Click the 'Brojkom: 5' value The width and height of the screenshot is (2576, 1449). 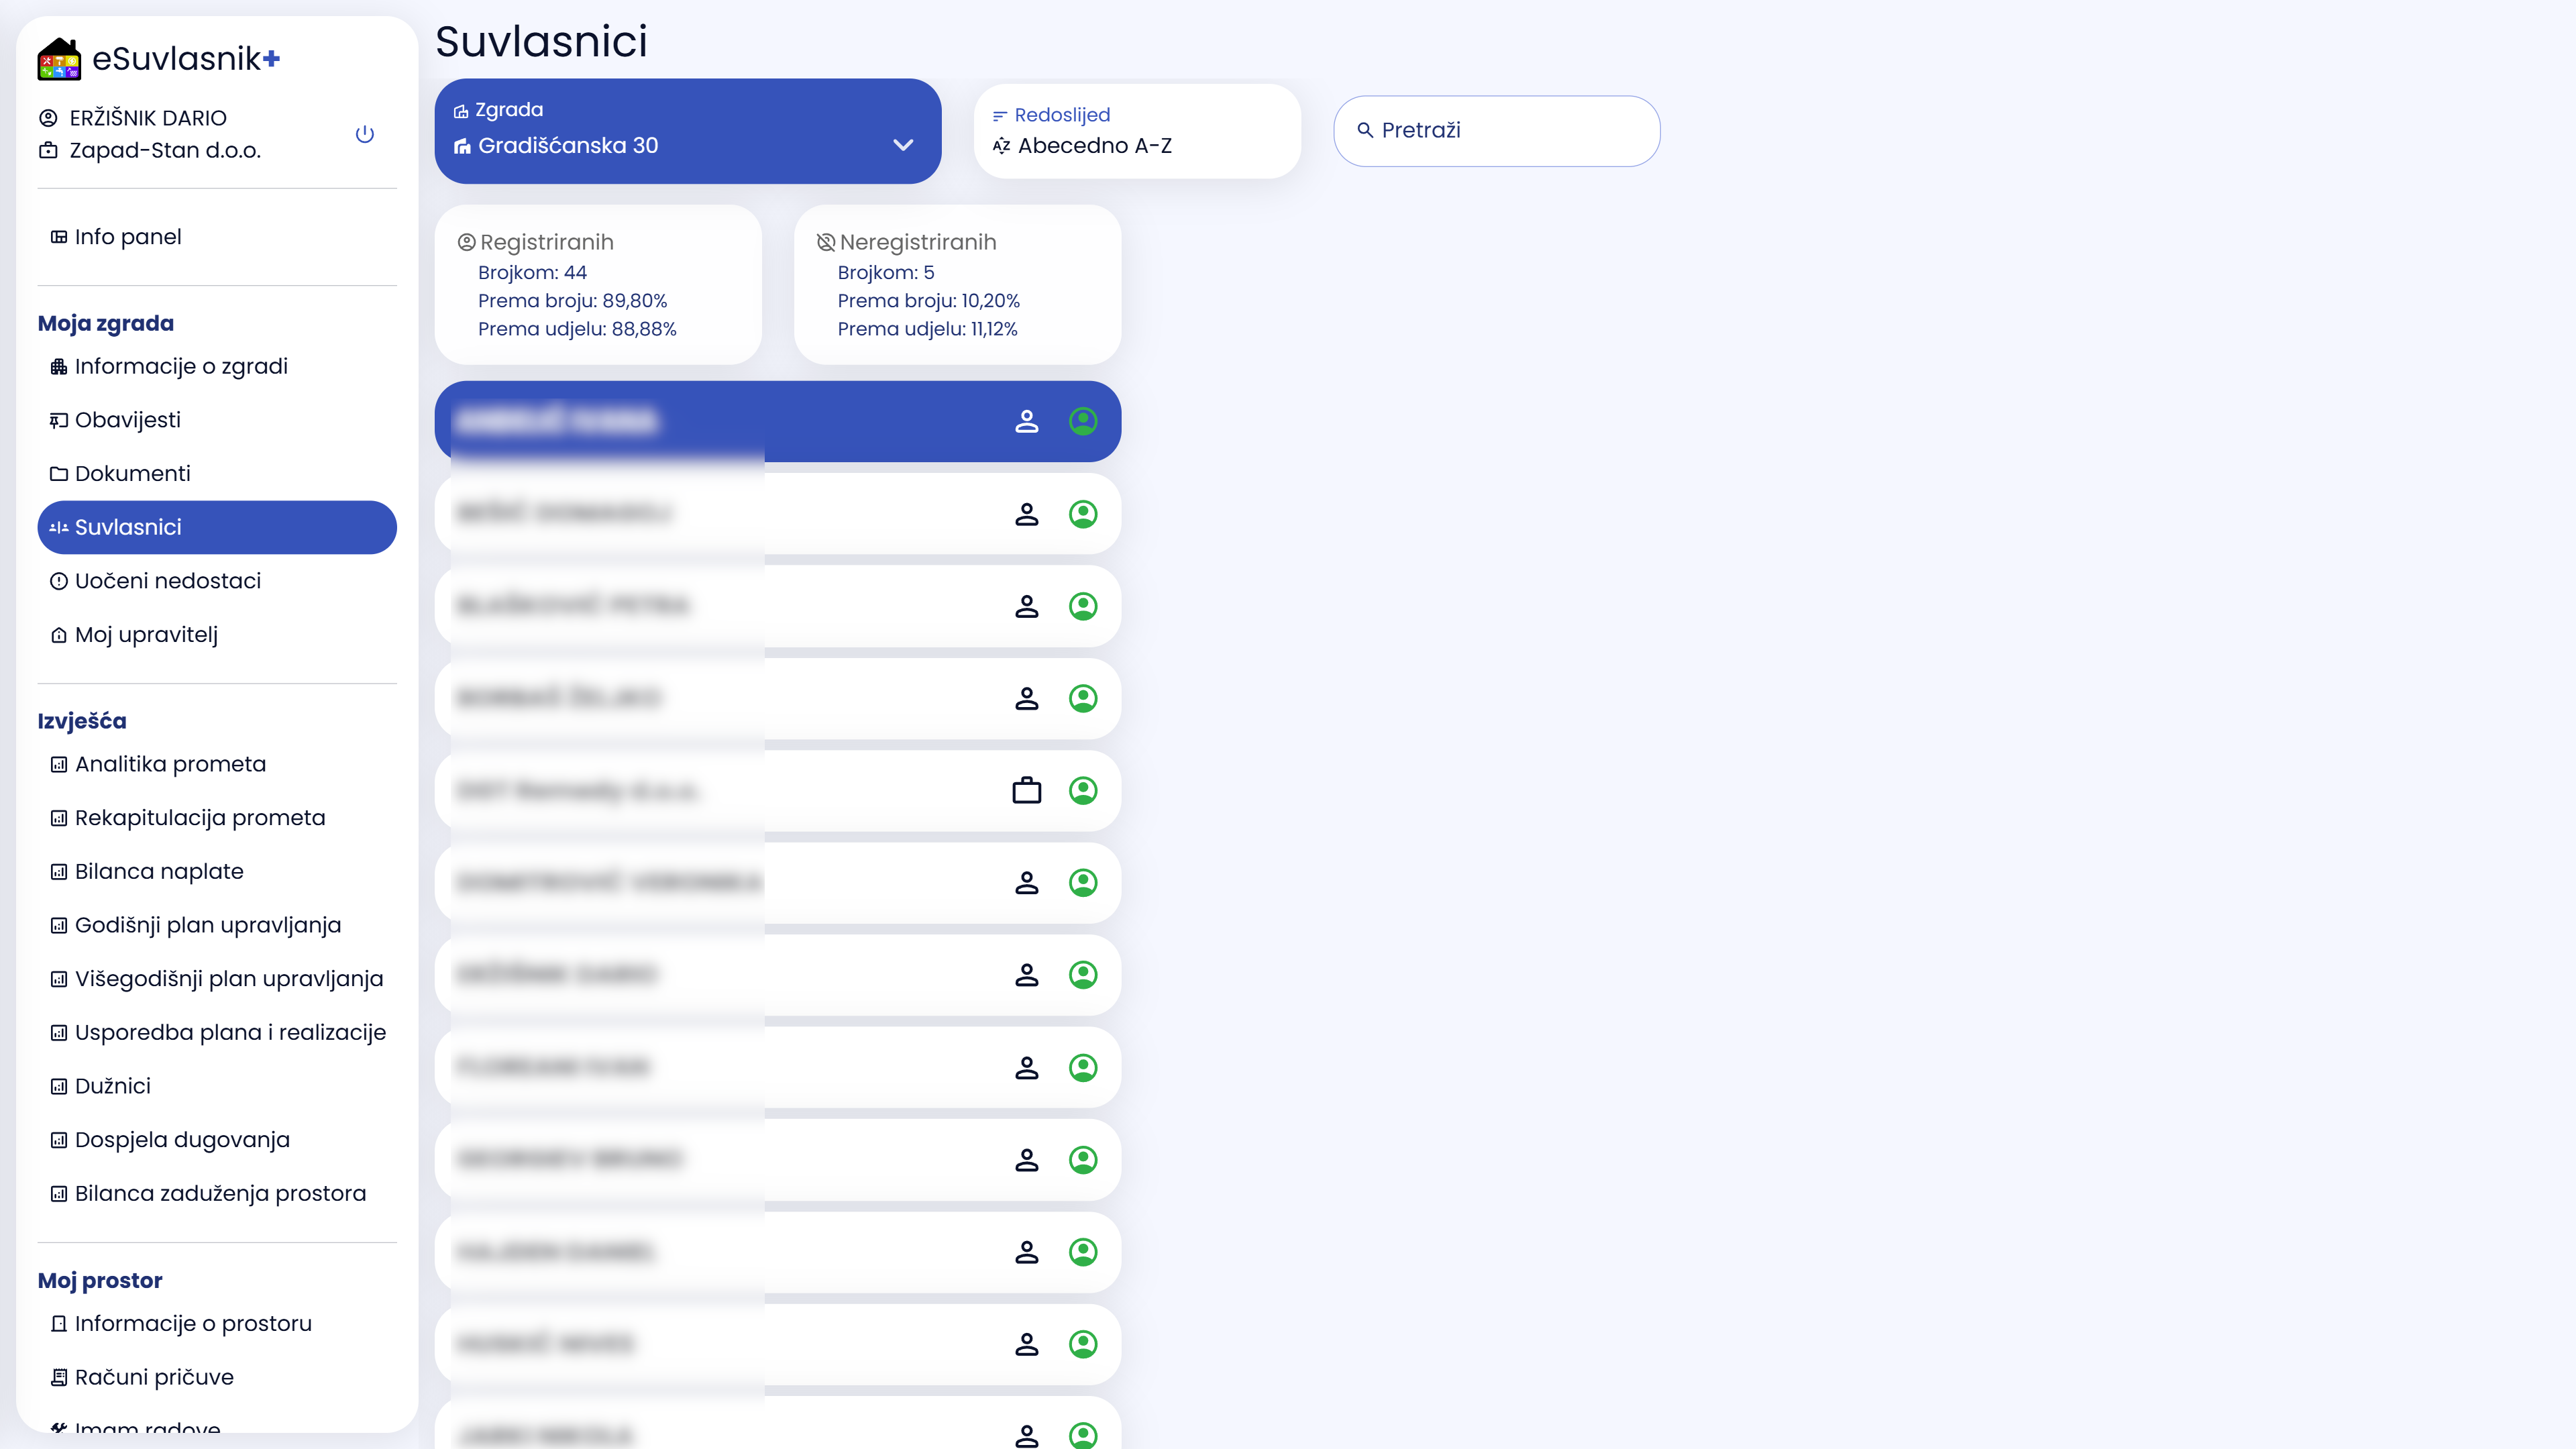tap(886, 272)
